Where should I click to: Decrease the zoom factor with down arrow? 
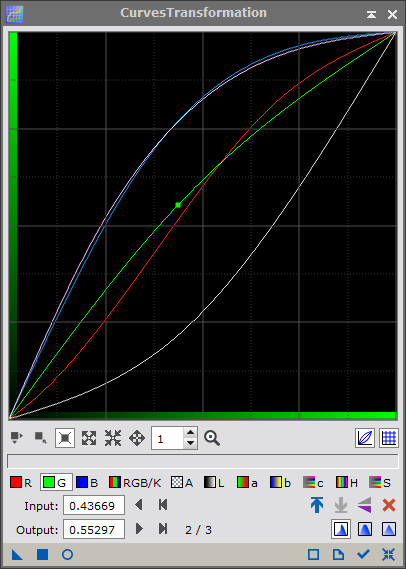(190, 443)
